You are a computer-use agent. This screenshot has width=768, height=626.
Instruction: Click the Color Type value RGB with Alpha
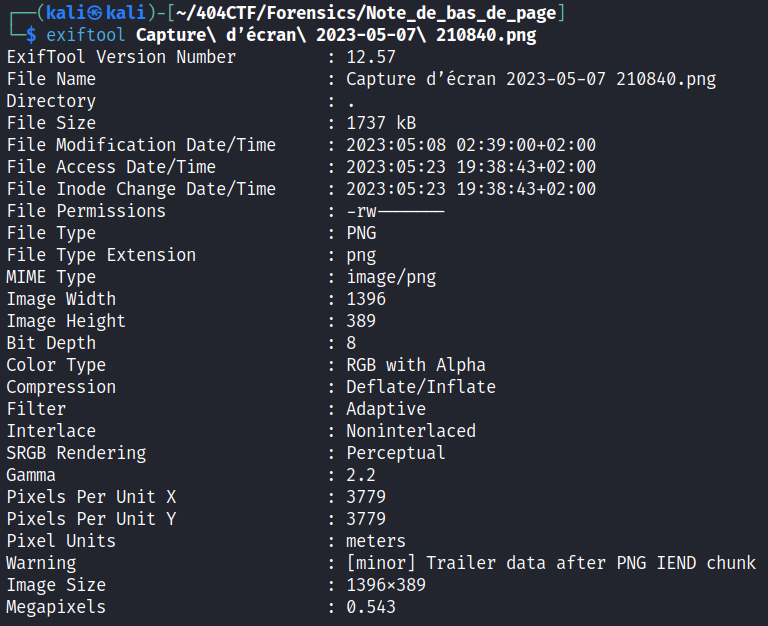pyautogui.click(x=416, y=365)
